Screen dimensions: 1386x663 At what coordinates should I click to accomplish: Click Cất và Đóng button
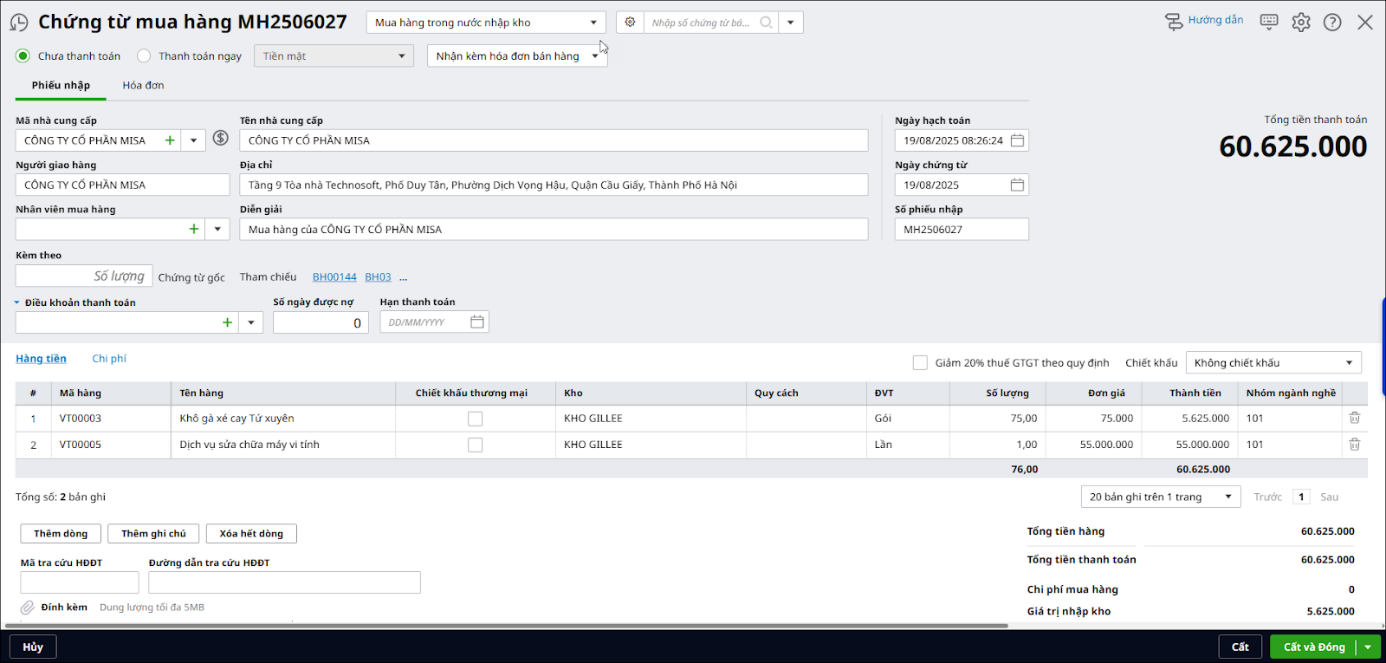tap(1314, 647)
